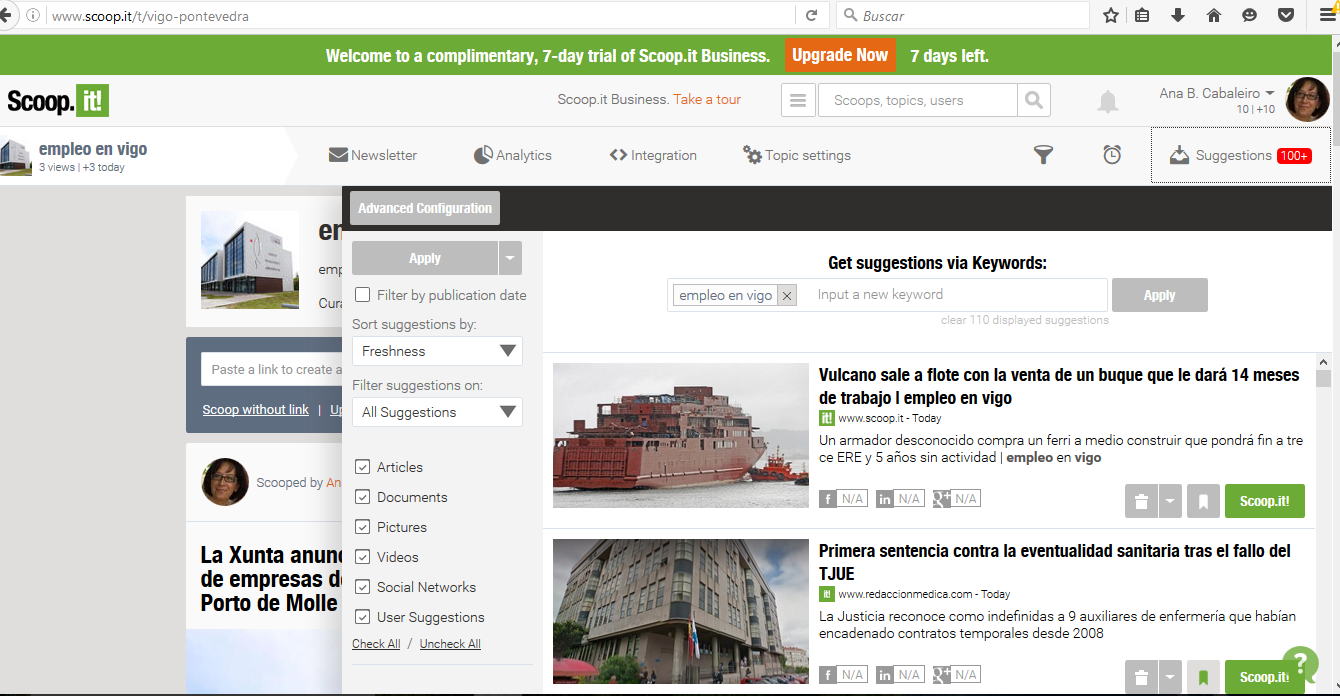
Task: Open the Suggestions inbox icon
Action: coord(1180,155)
